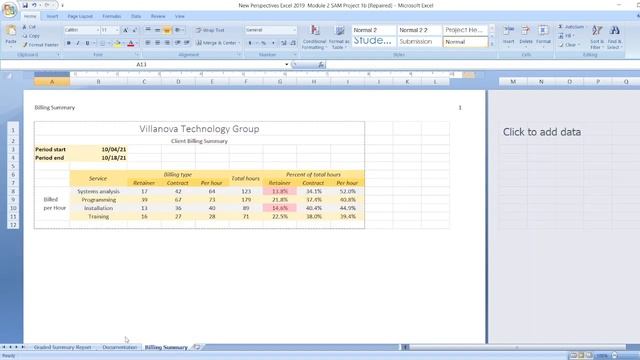Expand the Merge & Center dropdown arrow
This screenshot has height=360, width=640.
(239, 43)
